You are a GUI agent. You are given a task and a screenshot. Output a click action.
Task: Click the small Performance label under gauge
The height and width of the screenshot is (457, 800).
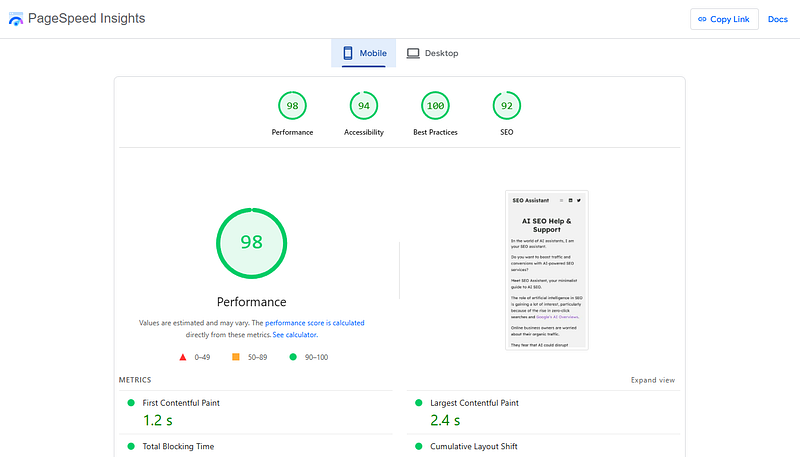pyautogui.click(x=292, y=132)
